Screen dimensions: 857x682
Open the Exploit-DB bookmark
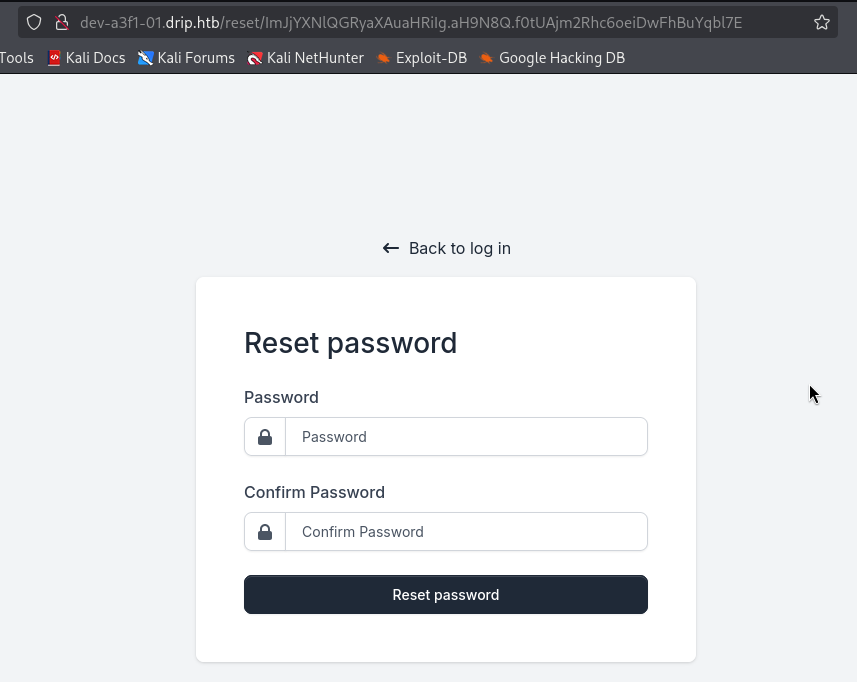(422, 58)
